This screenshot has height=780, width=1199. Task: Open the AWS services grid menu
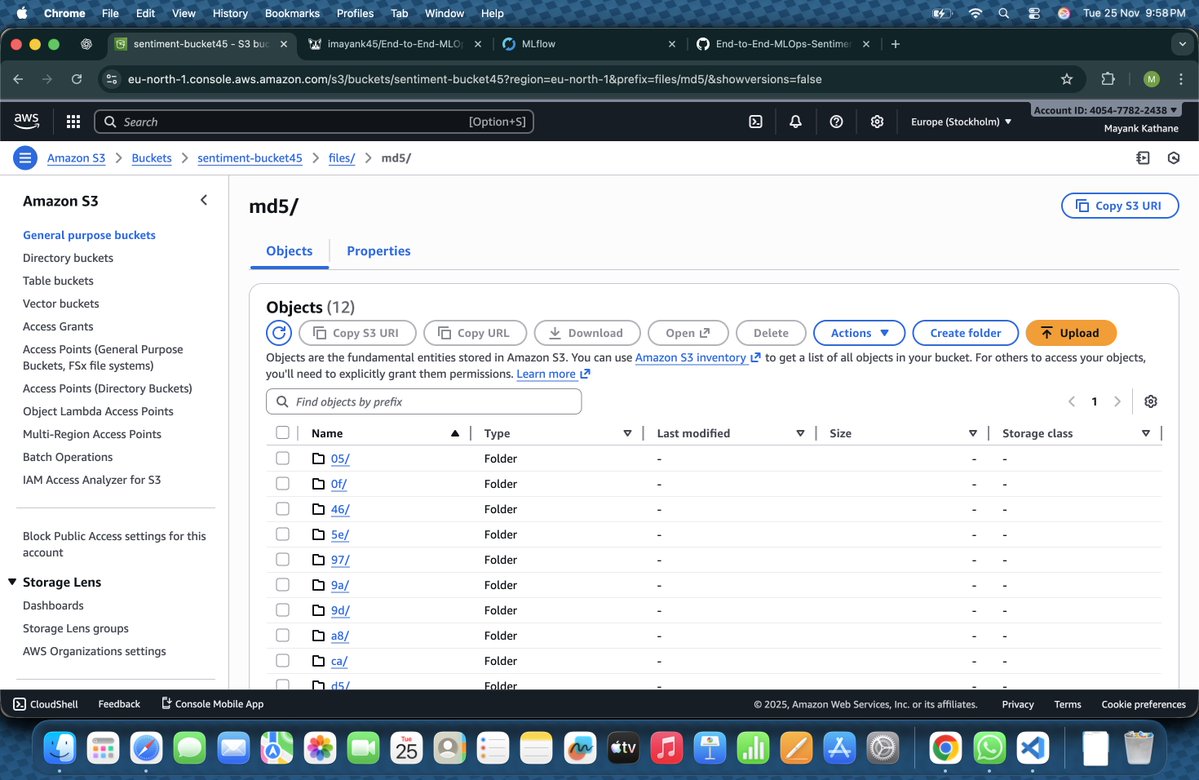click(x=72, y=121)
